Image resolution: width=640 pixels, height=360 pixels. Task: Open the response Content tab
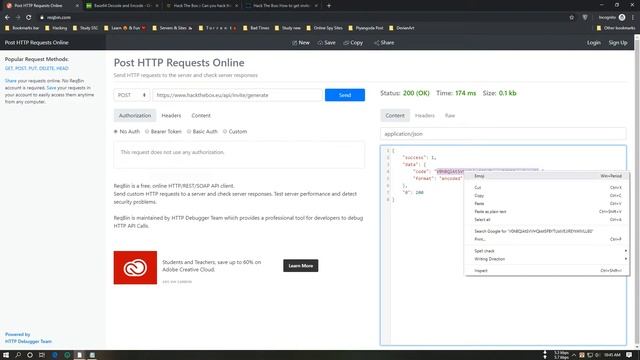pos(395,116)
